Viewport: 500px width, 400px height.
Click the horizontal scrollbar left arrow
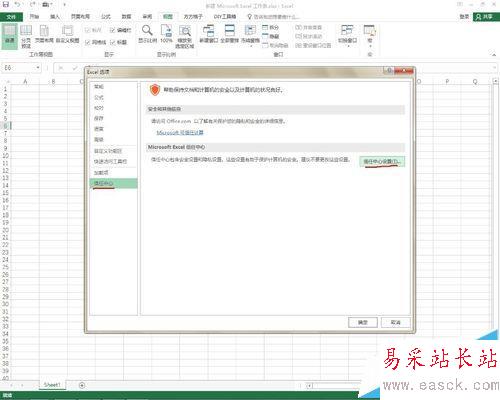click(x=310, y=386)
